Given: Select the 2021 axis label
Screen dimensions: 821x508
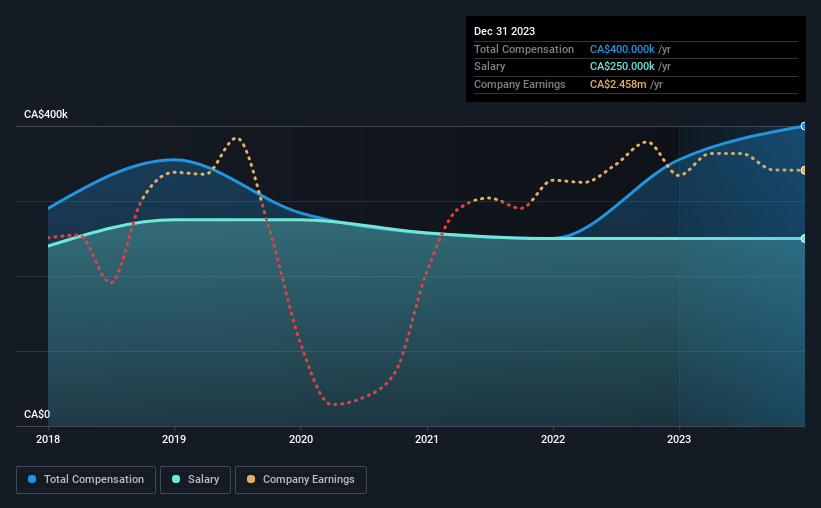Looking at the screenshot, I should (427, 439).
